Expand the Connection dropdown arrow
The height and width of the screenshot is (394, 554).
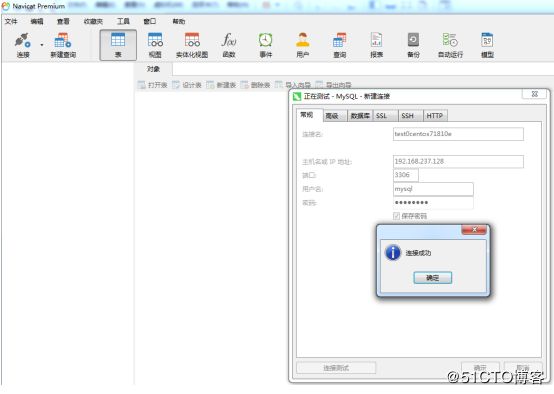pyautogui.click(x=42, y=45)
